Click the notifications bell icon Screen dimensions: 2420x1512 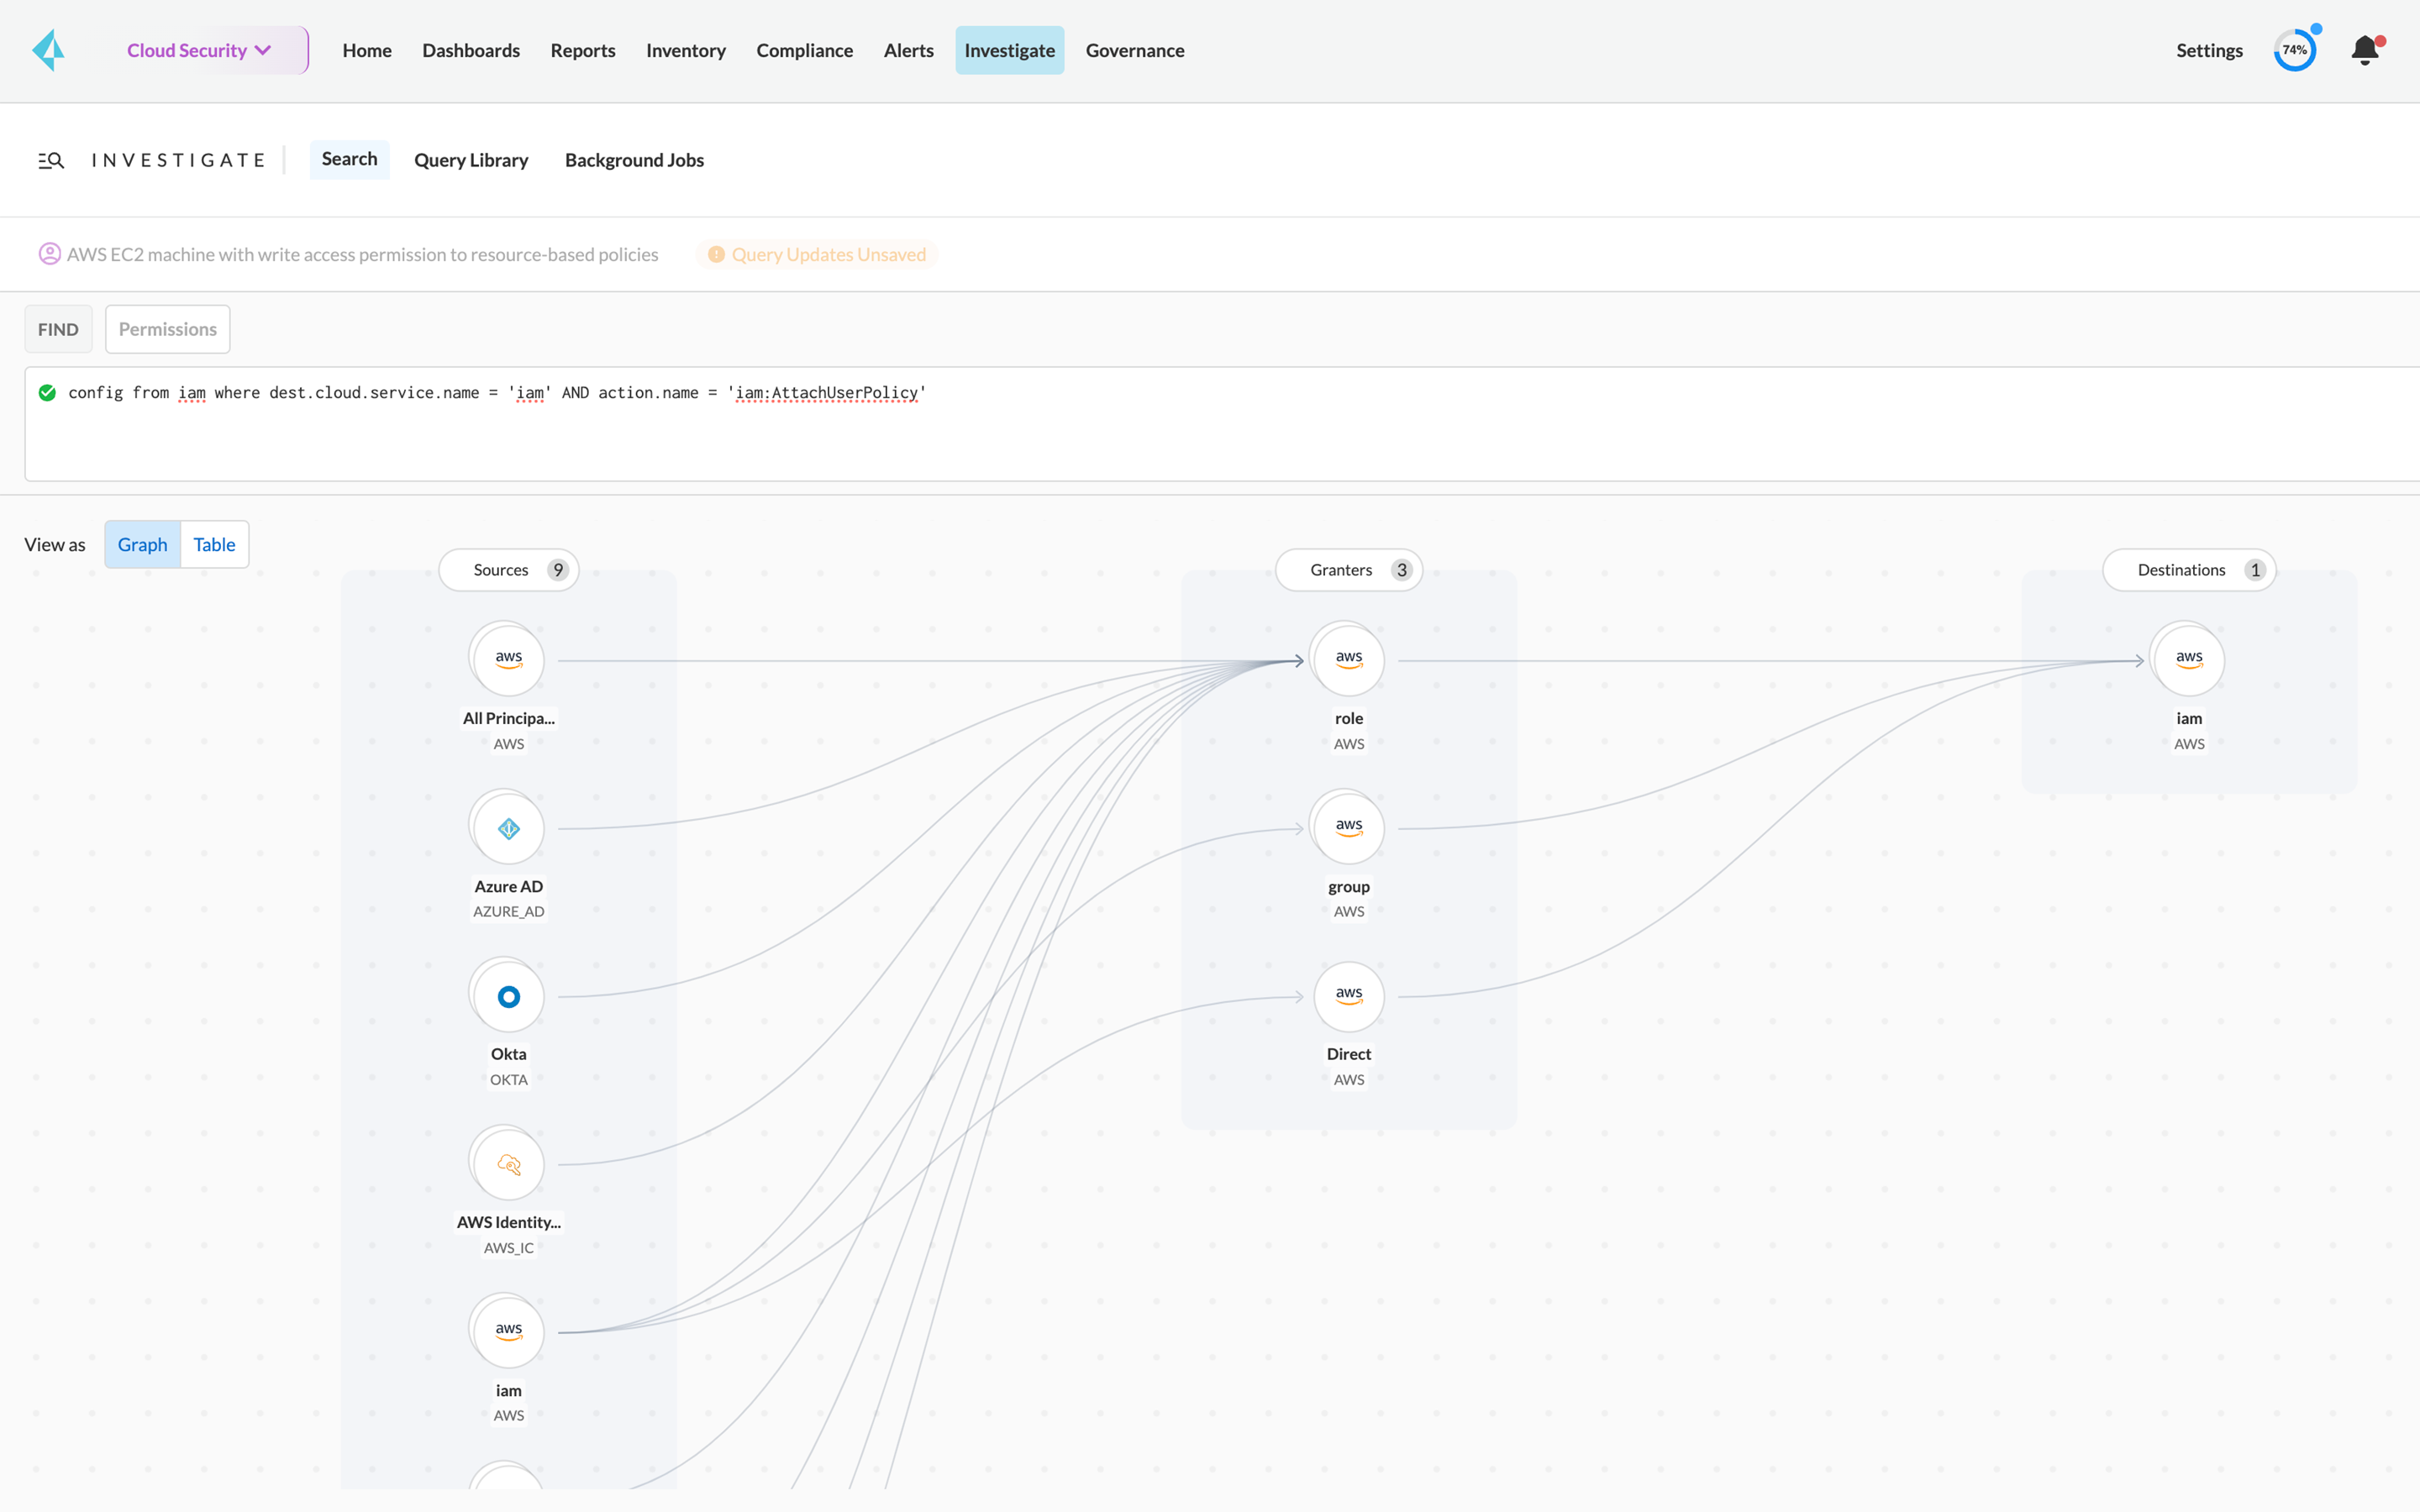click(2366, 49)
